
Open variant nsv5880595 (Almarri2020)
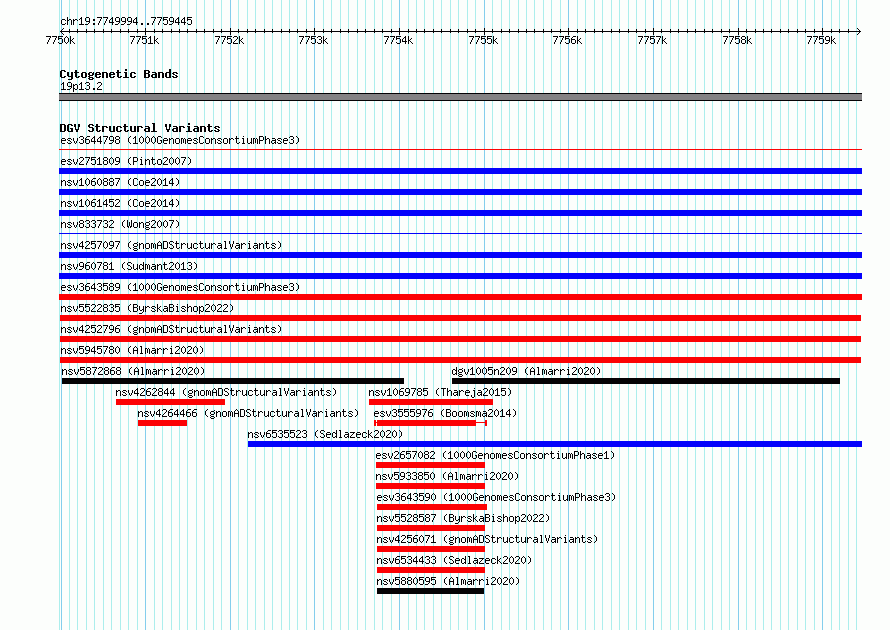click(448, 581)
